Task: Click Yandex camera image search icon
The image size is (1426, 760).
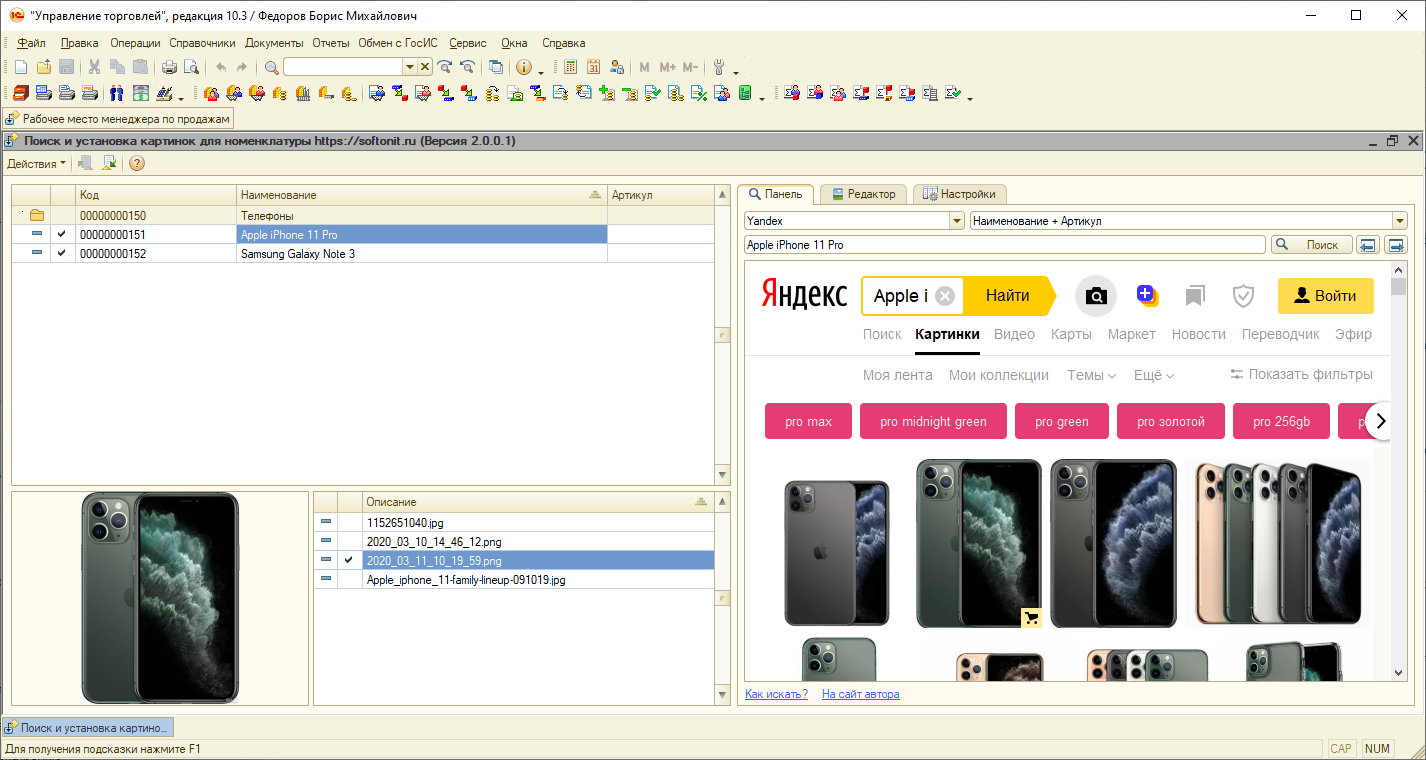Action: [x=1096, y=296]
